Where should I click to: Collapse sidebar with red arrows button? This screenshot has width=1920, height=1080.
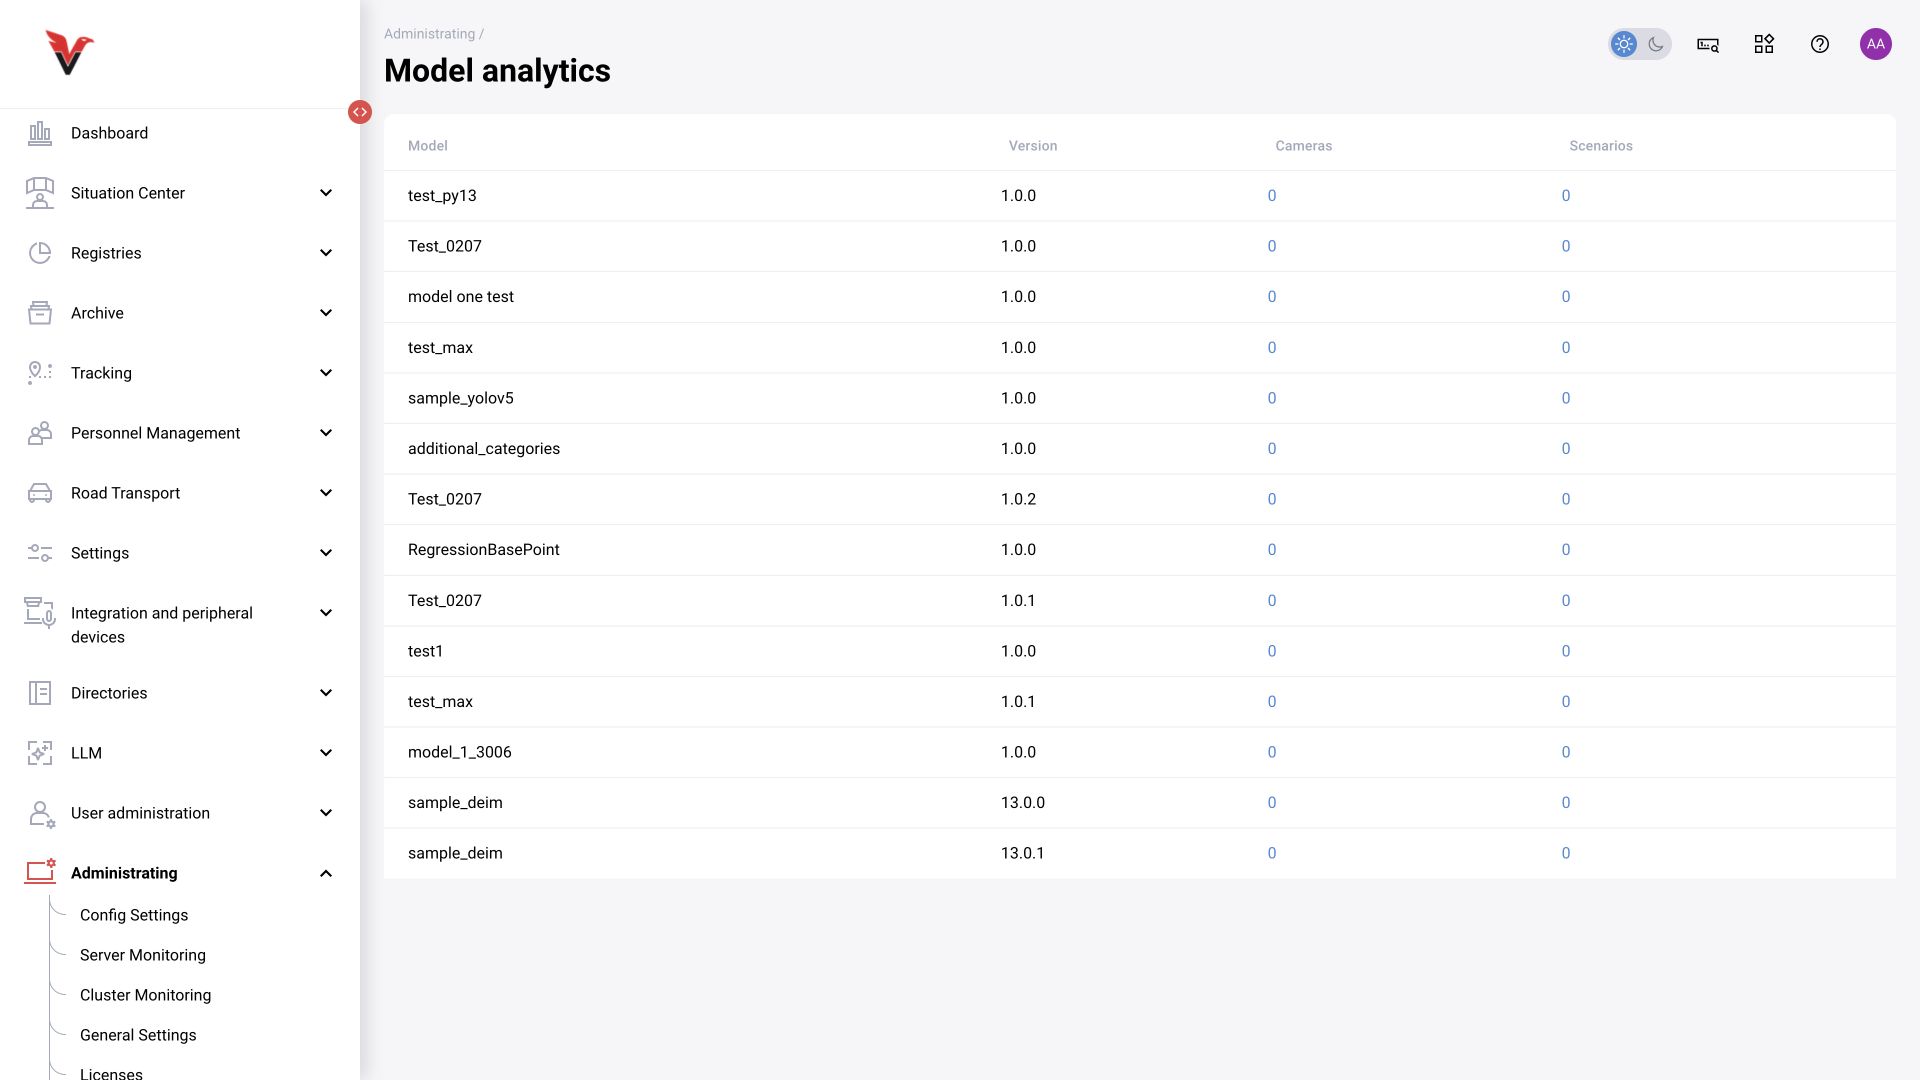(360, 112)
